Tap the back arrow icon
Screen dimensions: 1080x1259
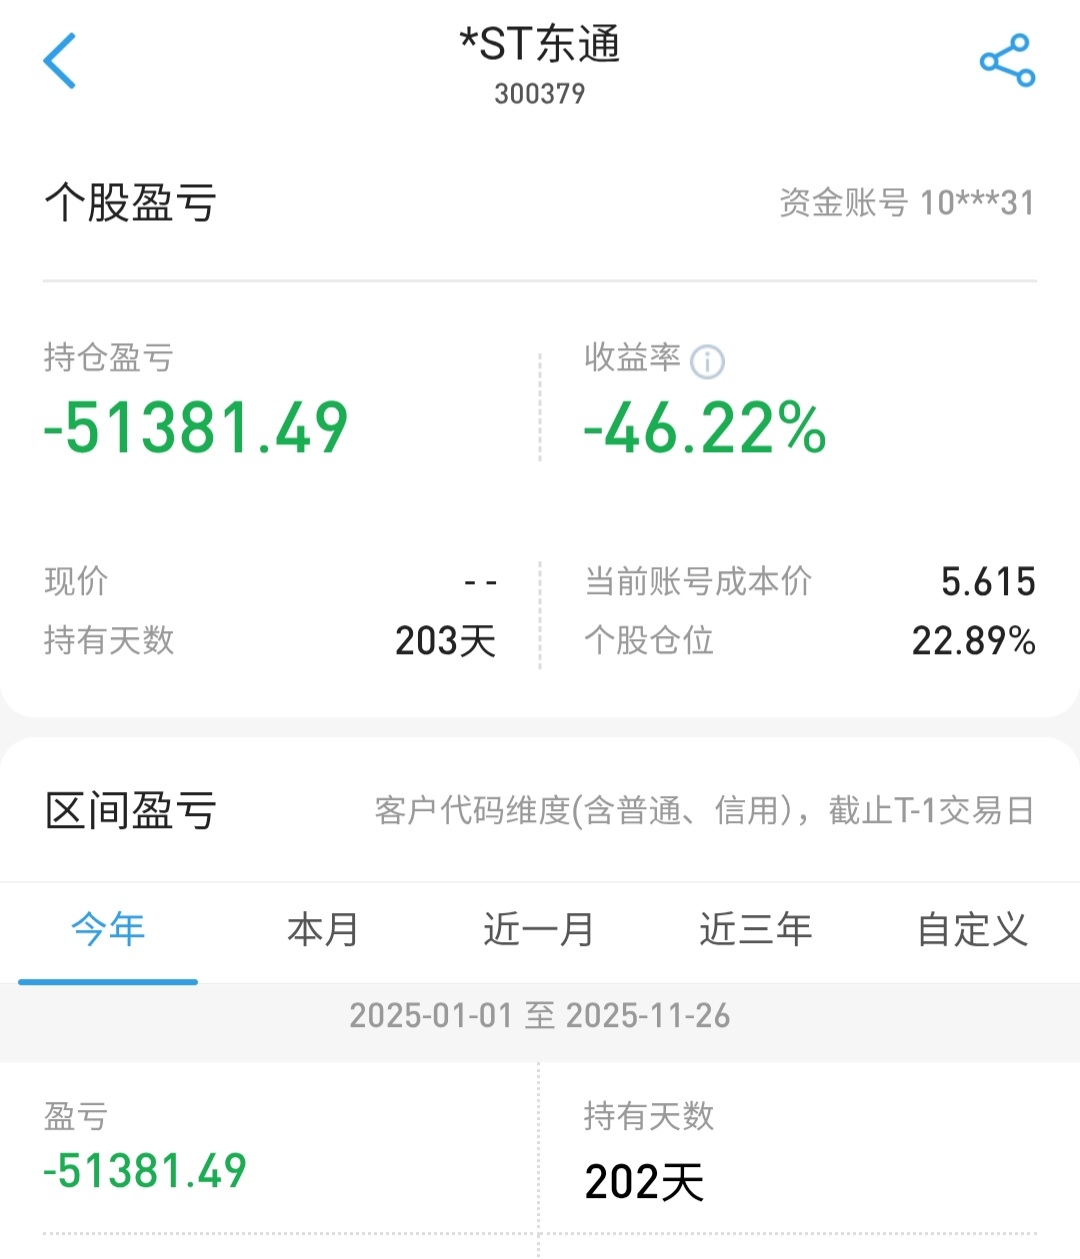point(60,60)
